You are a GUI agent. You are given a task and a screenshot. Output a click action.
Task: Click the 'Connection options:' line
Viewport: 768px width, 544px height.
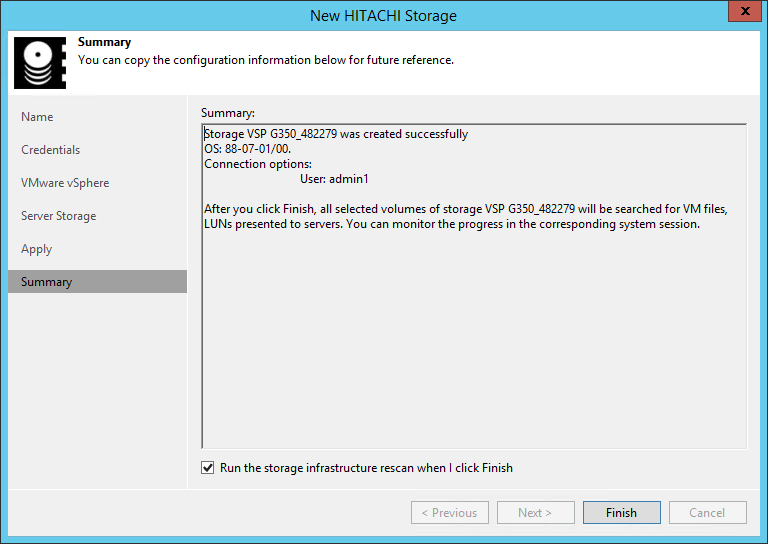coord(258,164)
